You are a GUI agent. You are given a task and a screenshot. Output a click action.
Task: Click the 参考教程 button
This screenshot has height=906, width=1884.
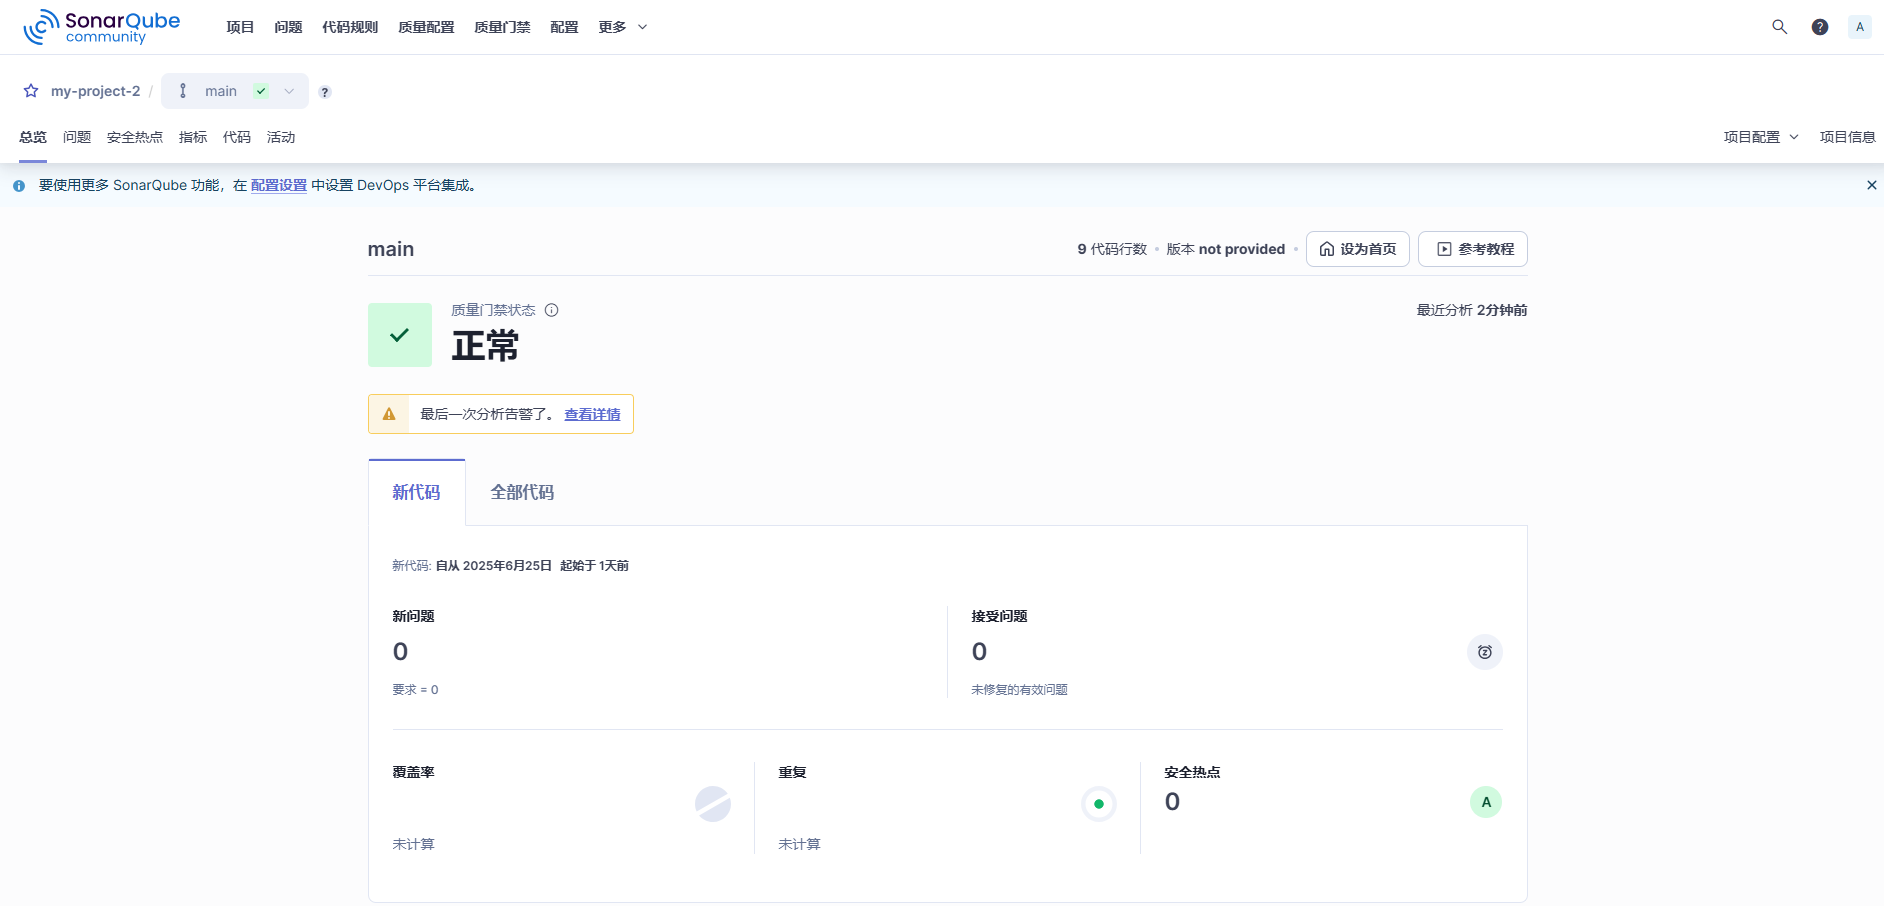point(1472,249)
